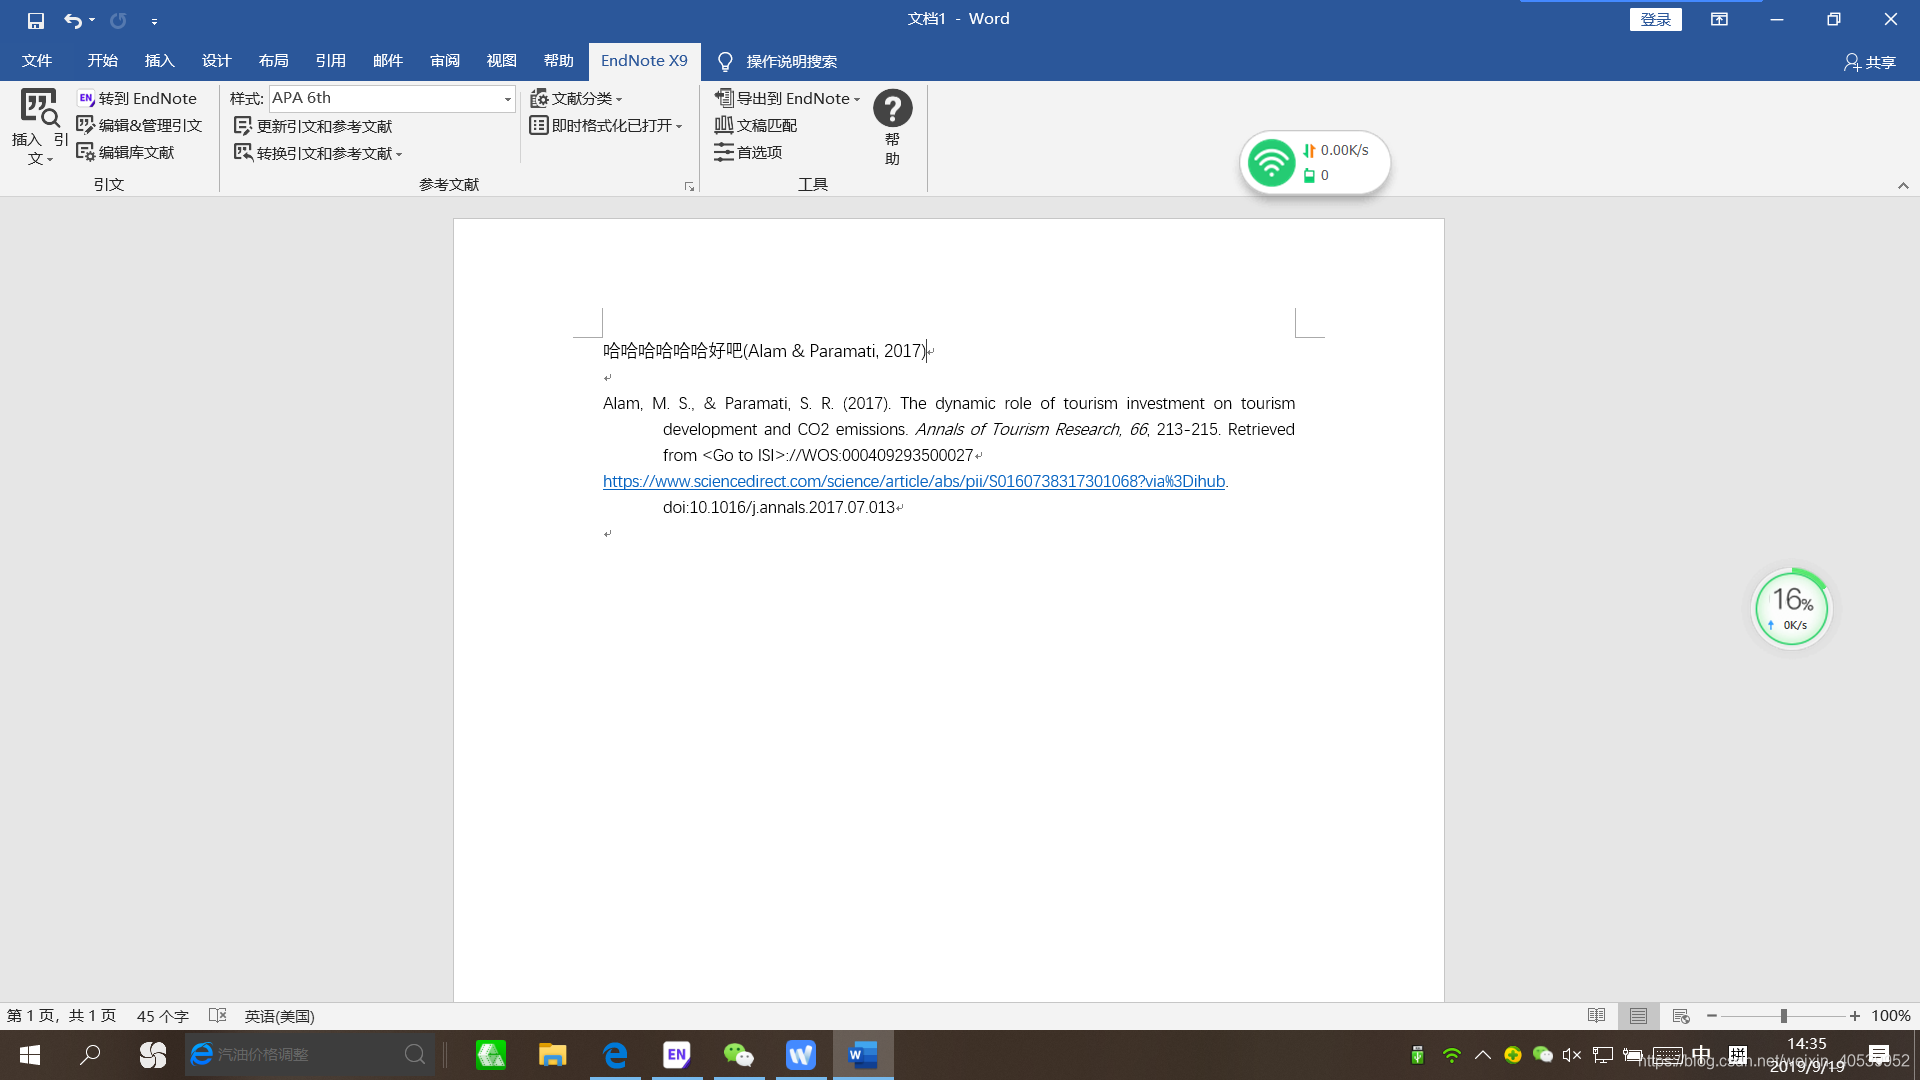Click Edit Library Reference icon
The image size is (1920, 1080).
point(86,152)
